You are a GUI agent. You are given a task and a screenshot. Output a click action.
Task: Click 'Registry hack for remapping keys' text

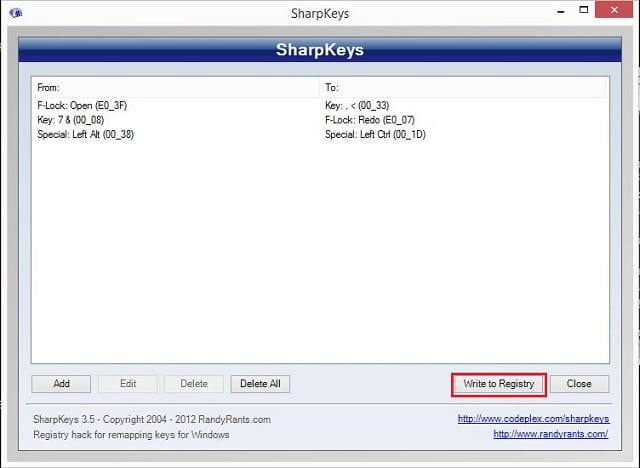pos(131,435)
